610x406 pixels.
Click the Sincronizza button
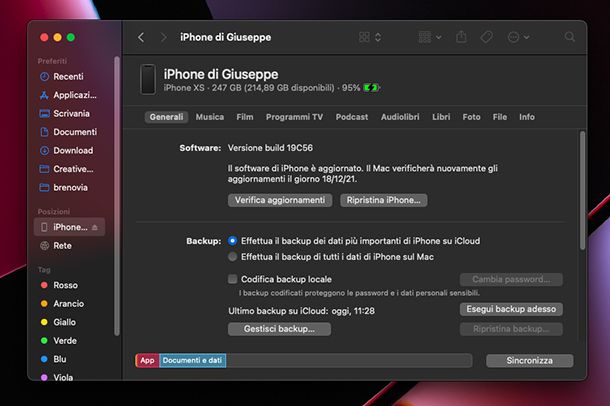(529, 361)
